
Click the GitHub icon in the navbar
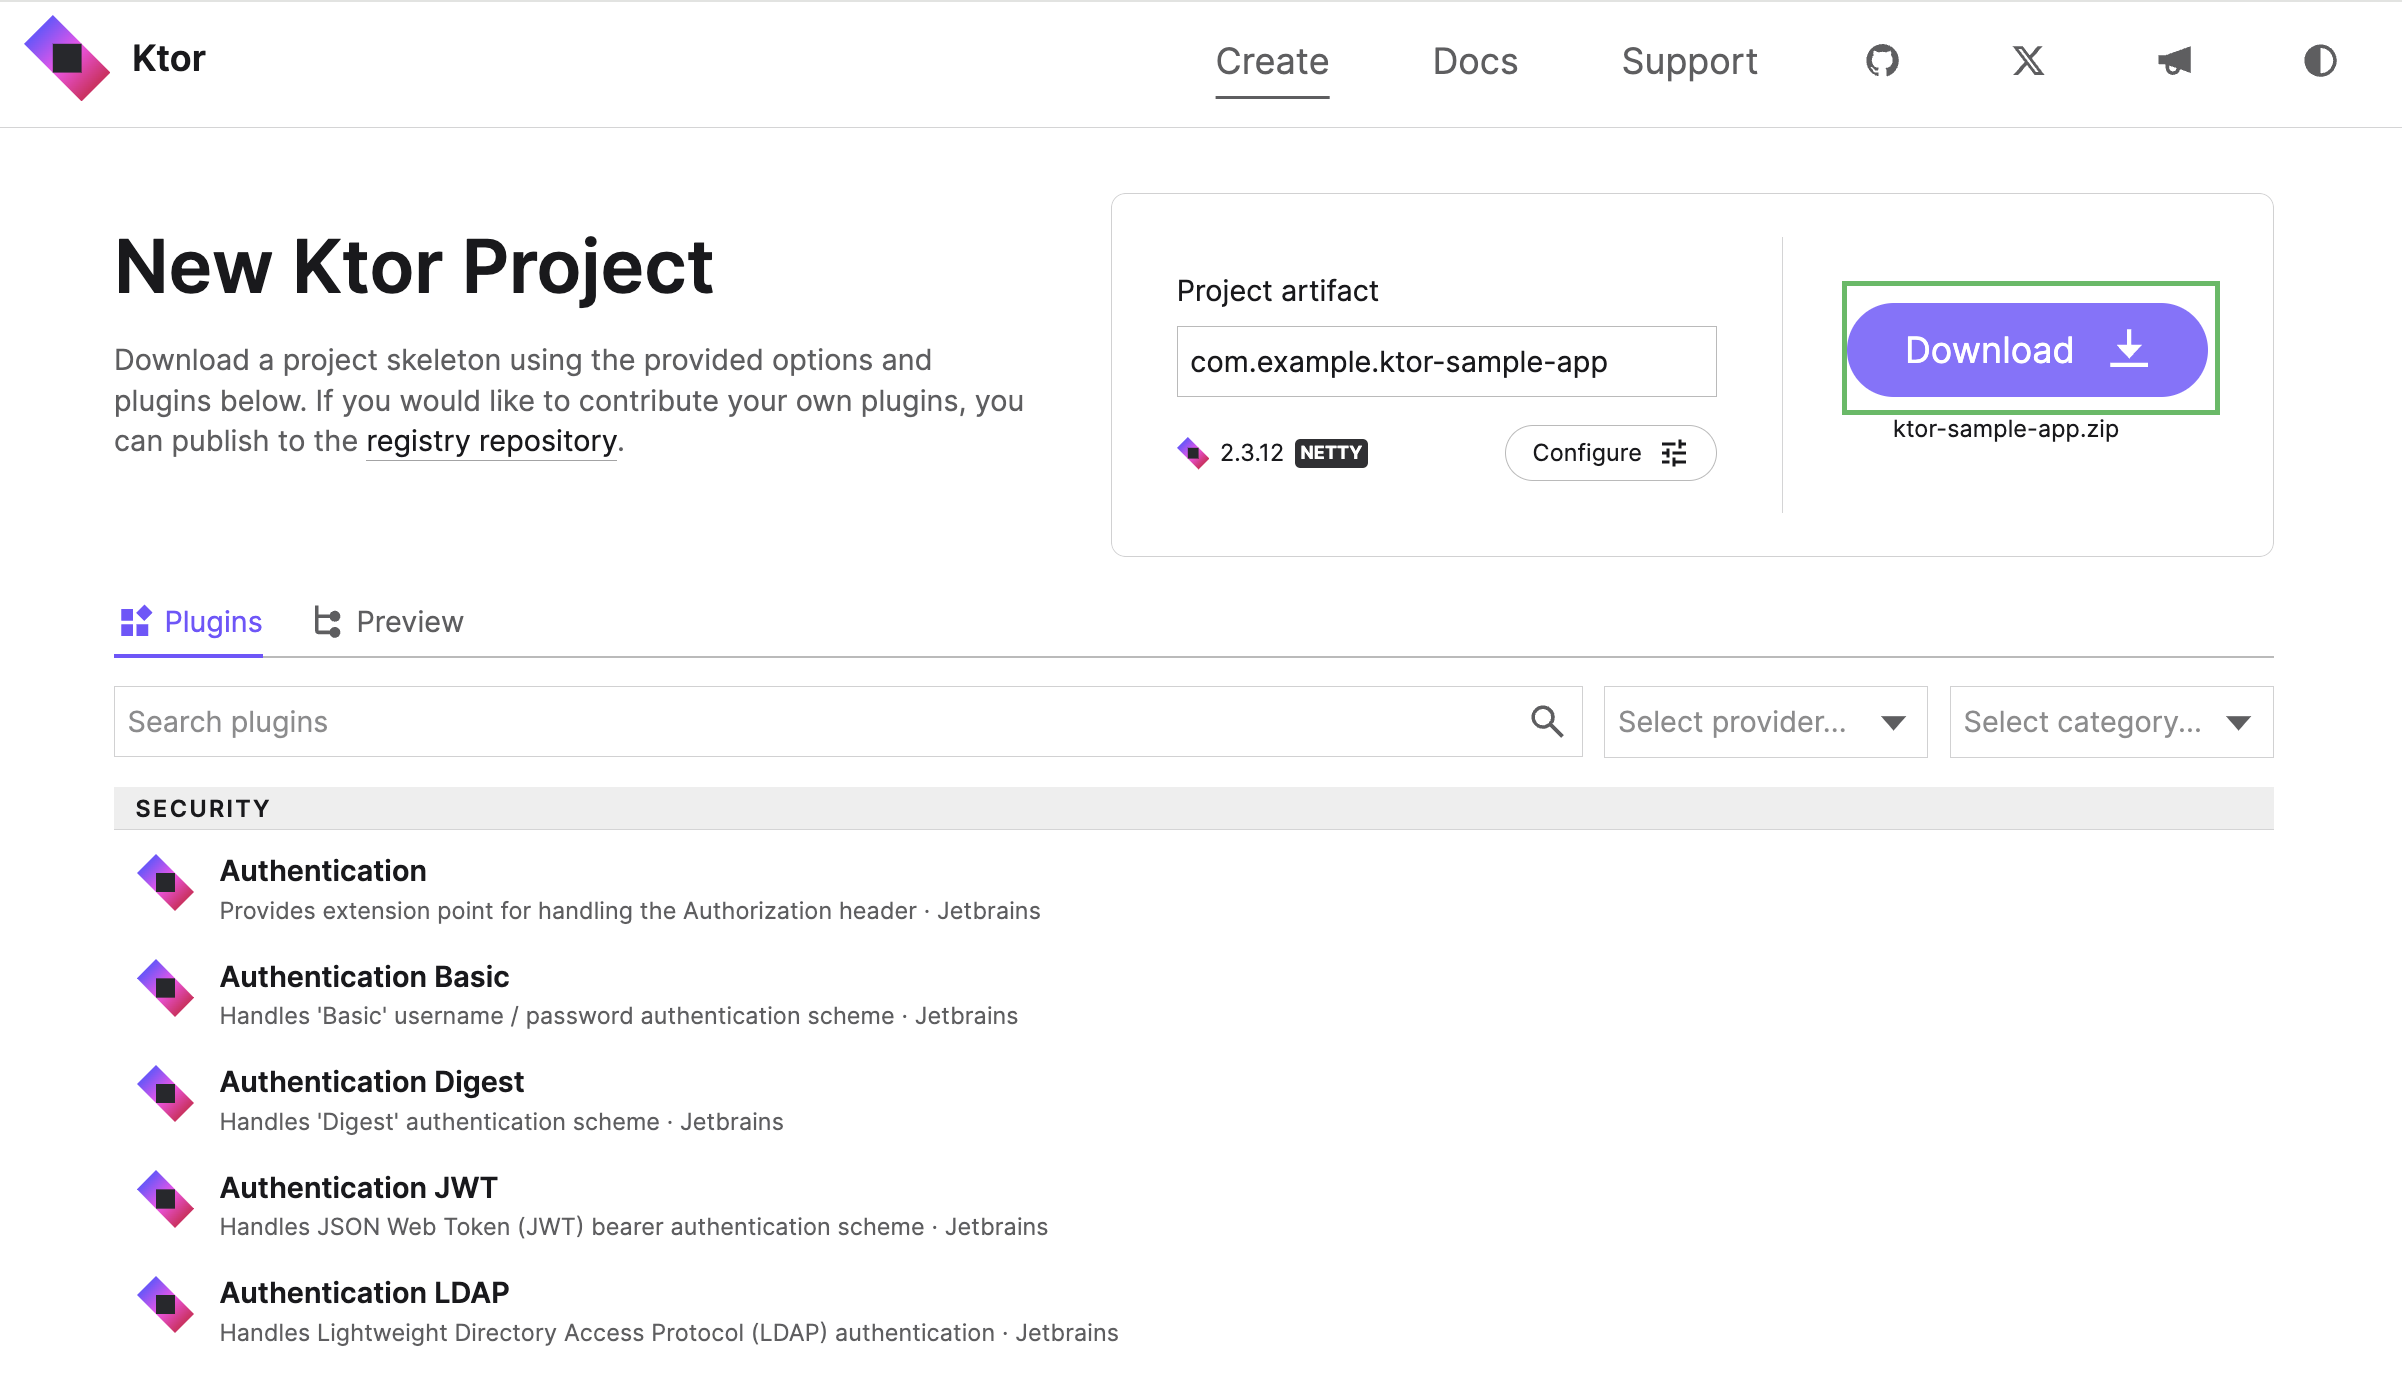1881,63
